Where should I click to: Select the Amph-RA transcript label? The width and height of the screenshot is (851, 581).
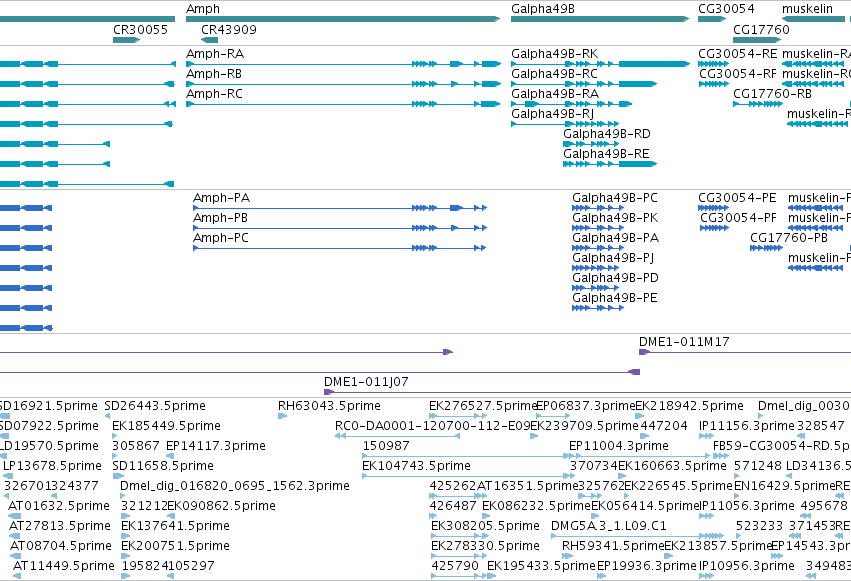point(215,54)
